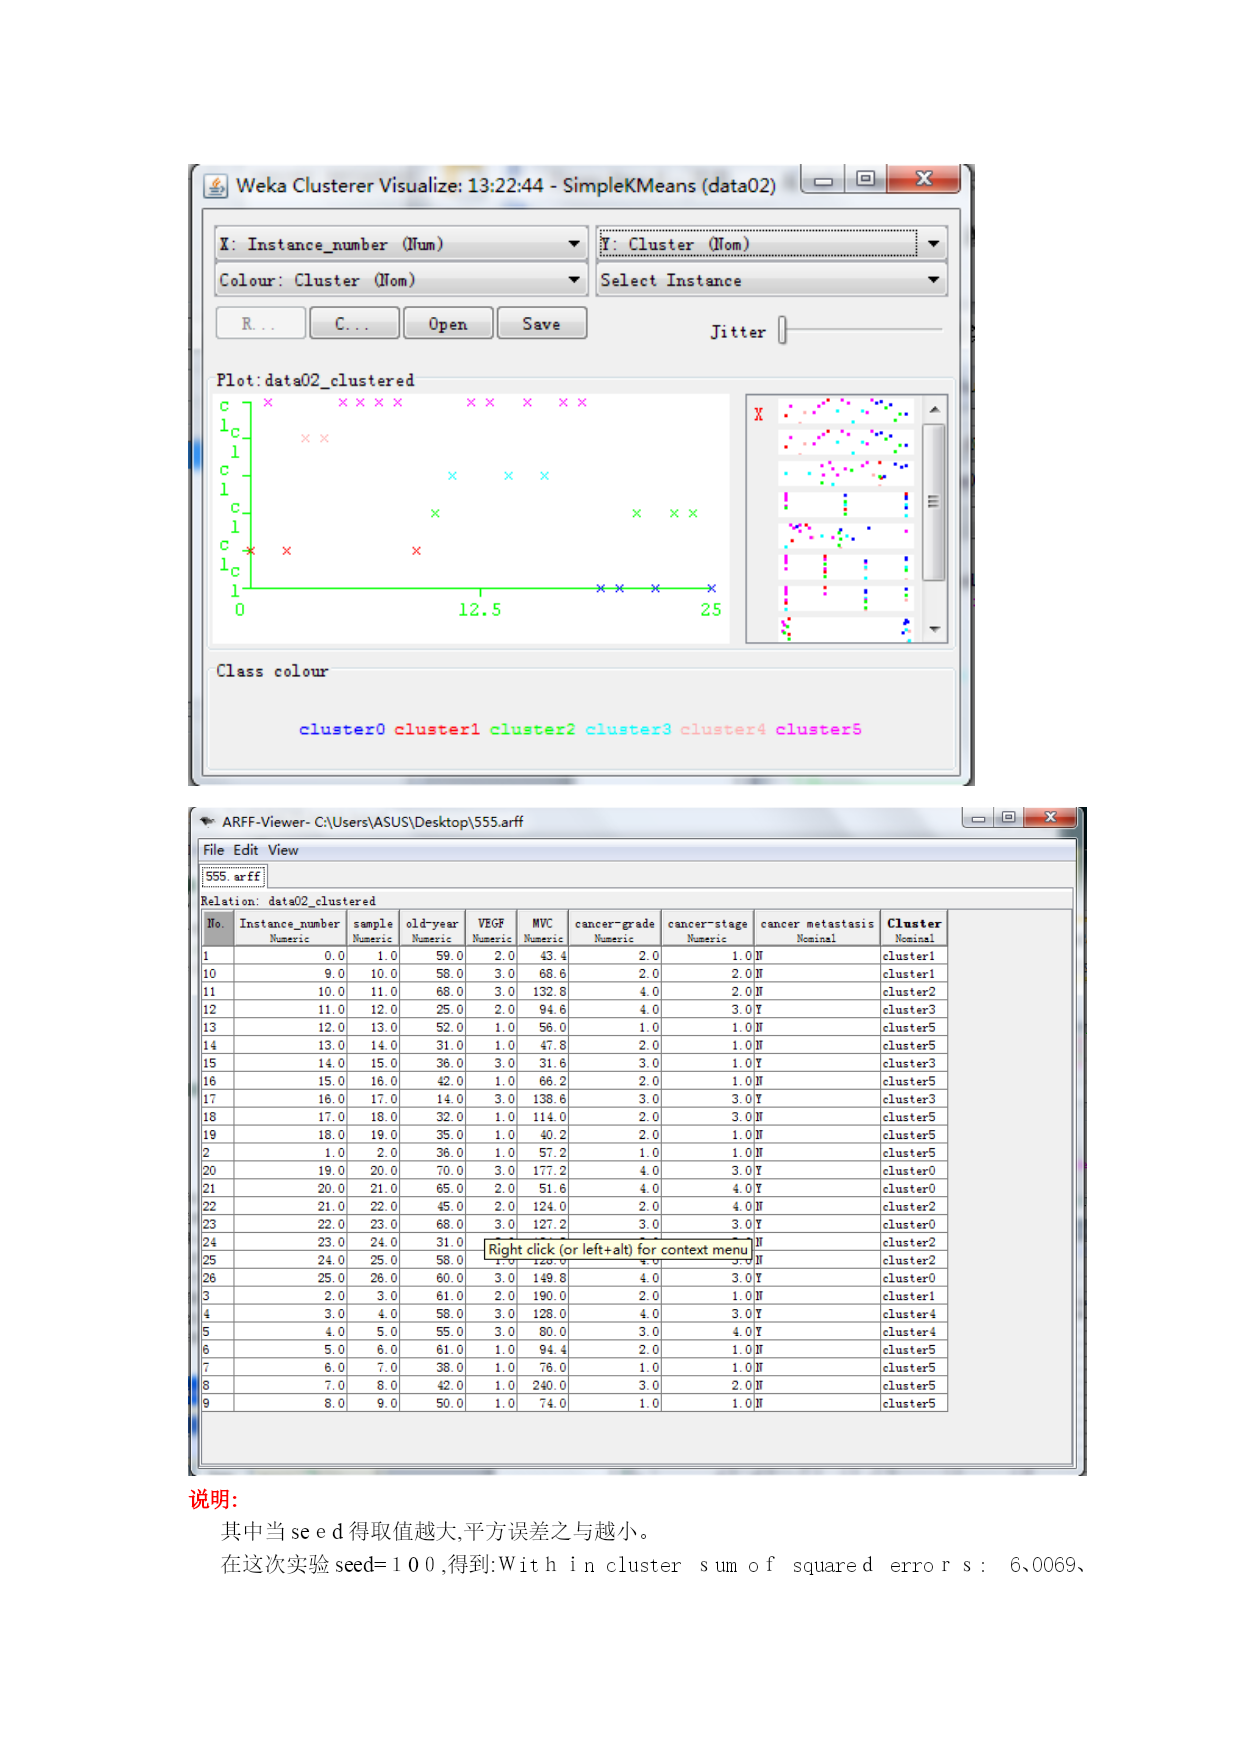Click the Cluster column header in ARFF-Viewer
Viewport: 1241px width, 1754px height.
pyautogui.click(x=914, y=929)
